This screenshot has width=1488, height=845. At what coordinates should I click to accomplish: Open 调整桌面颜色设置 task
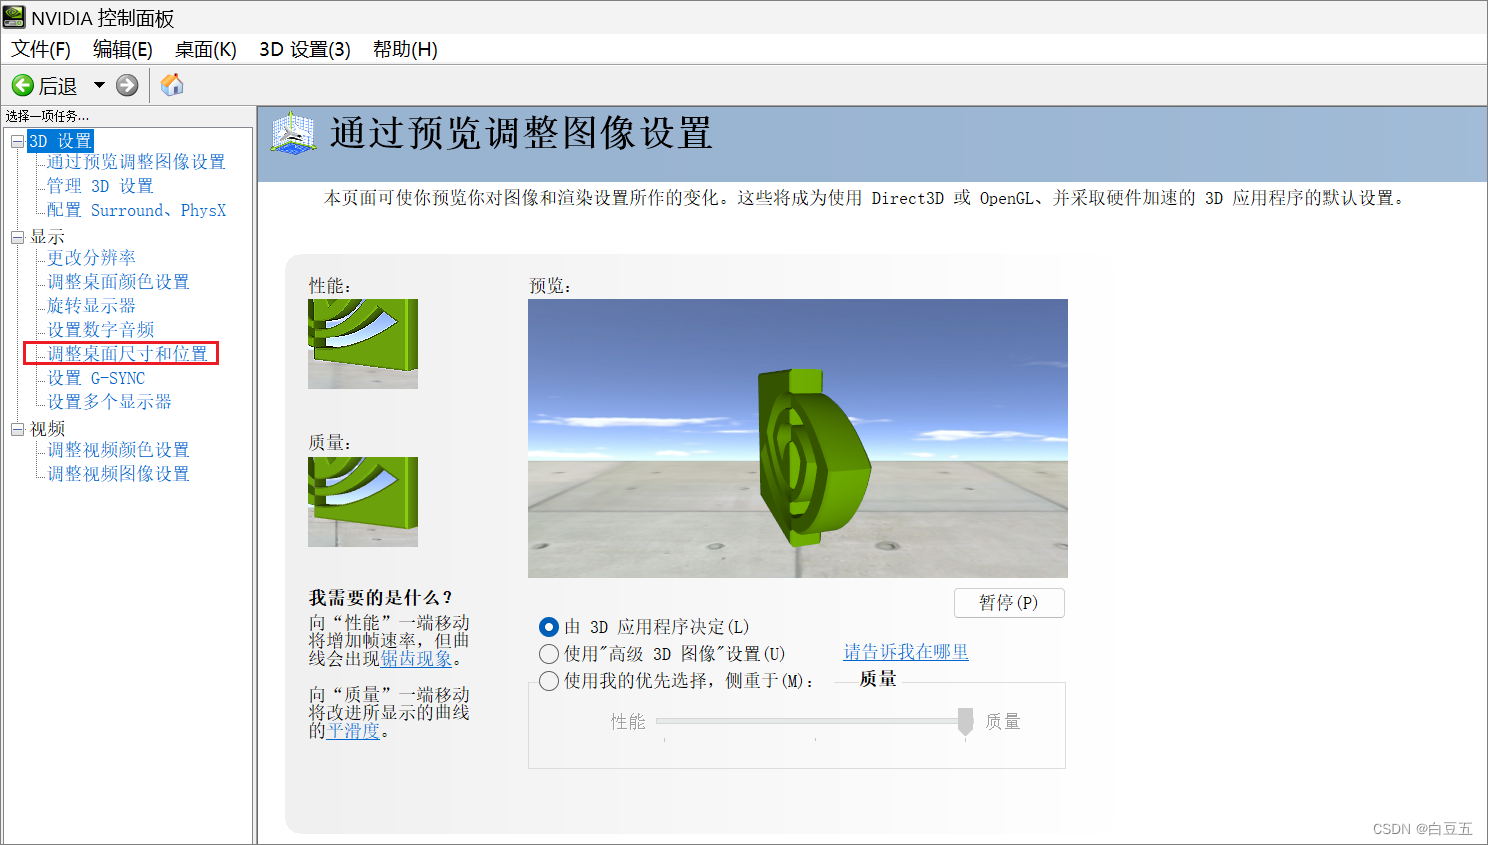(118, 282)
